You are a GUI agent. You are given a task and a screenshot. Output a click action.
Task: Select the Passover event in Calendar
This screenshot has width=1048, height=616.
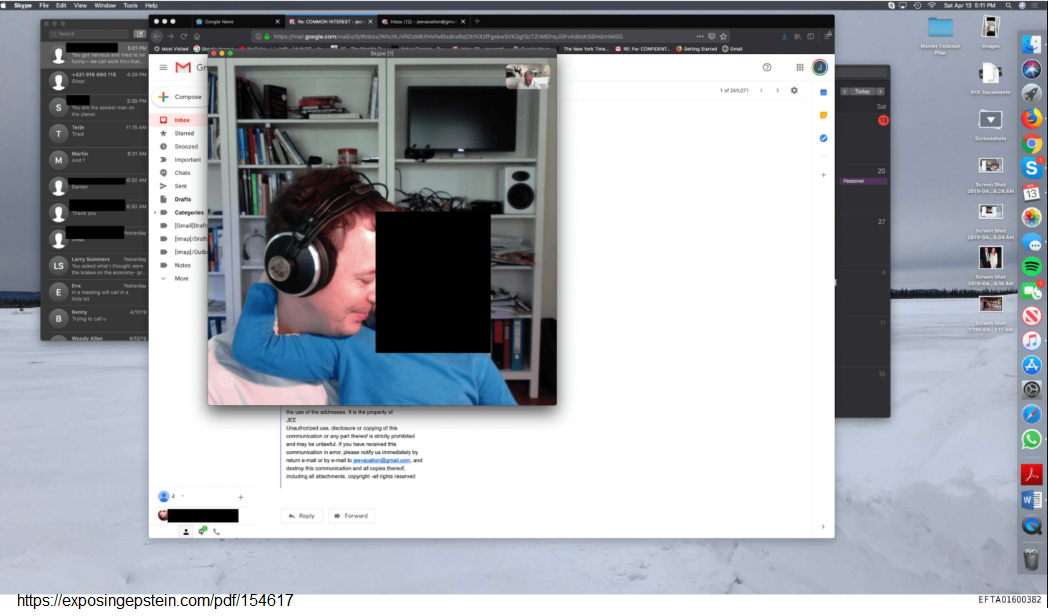864,181
